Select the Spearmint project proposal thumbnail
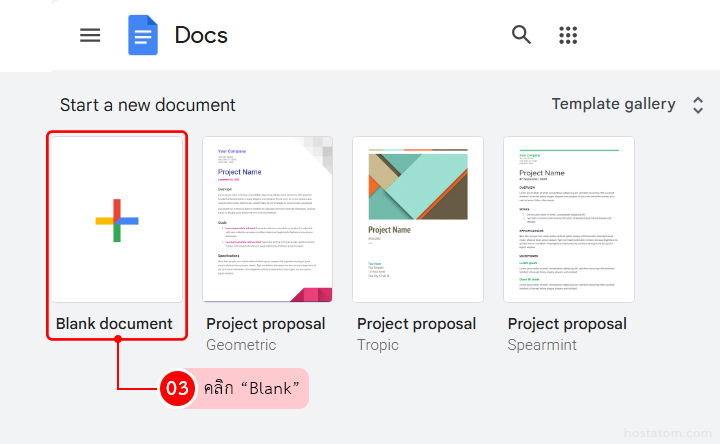 click(x=568, y=219)
